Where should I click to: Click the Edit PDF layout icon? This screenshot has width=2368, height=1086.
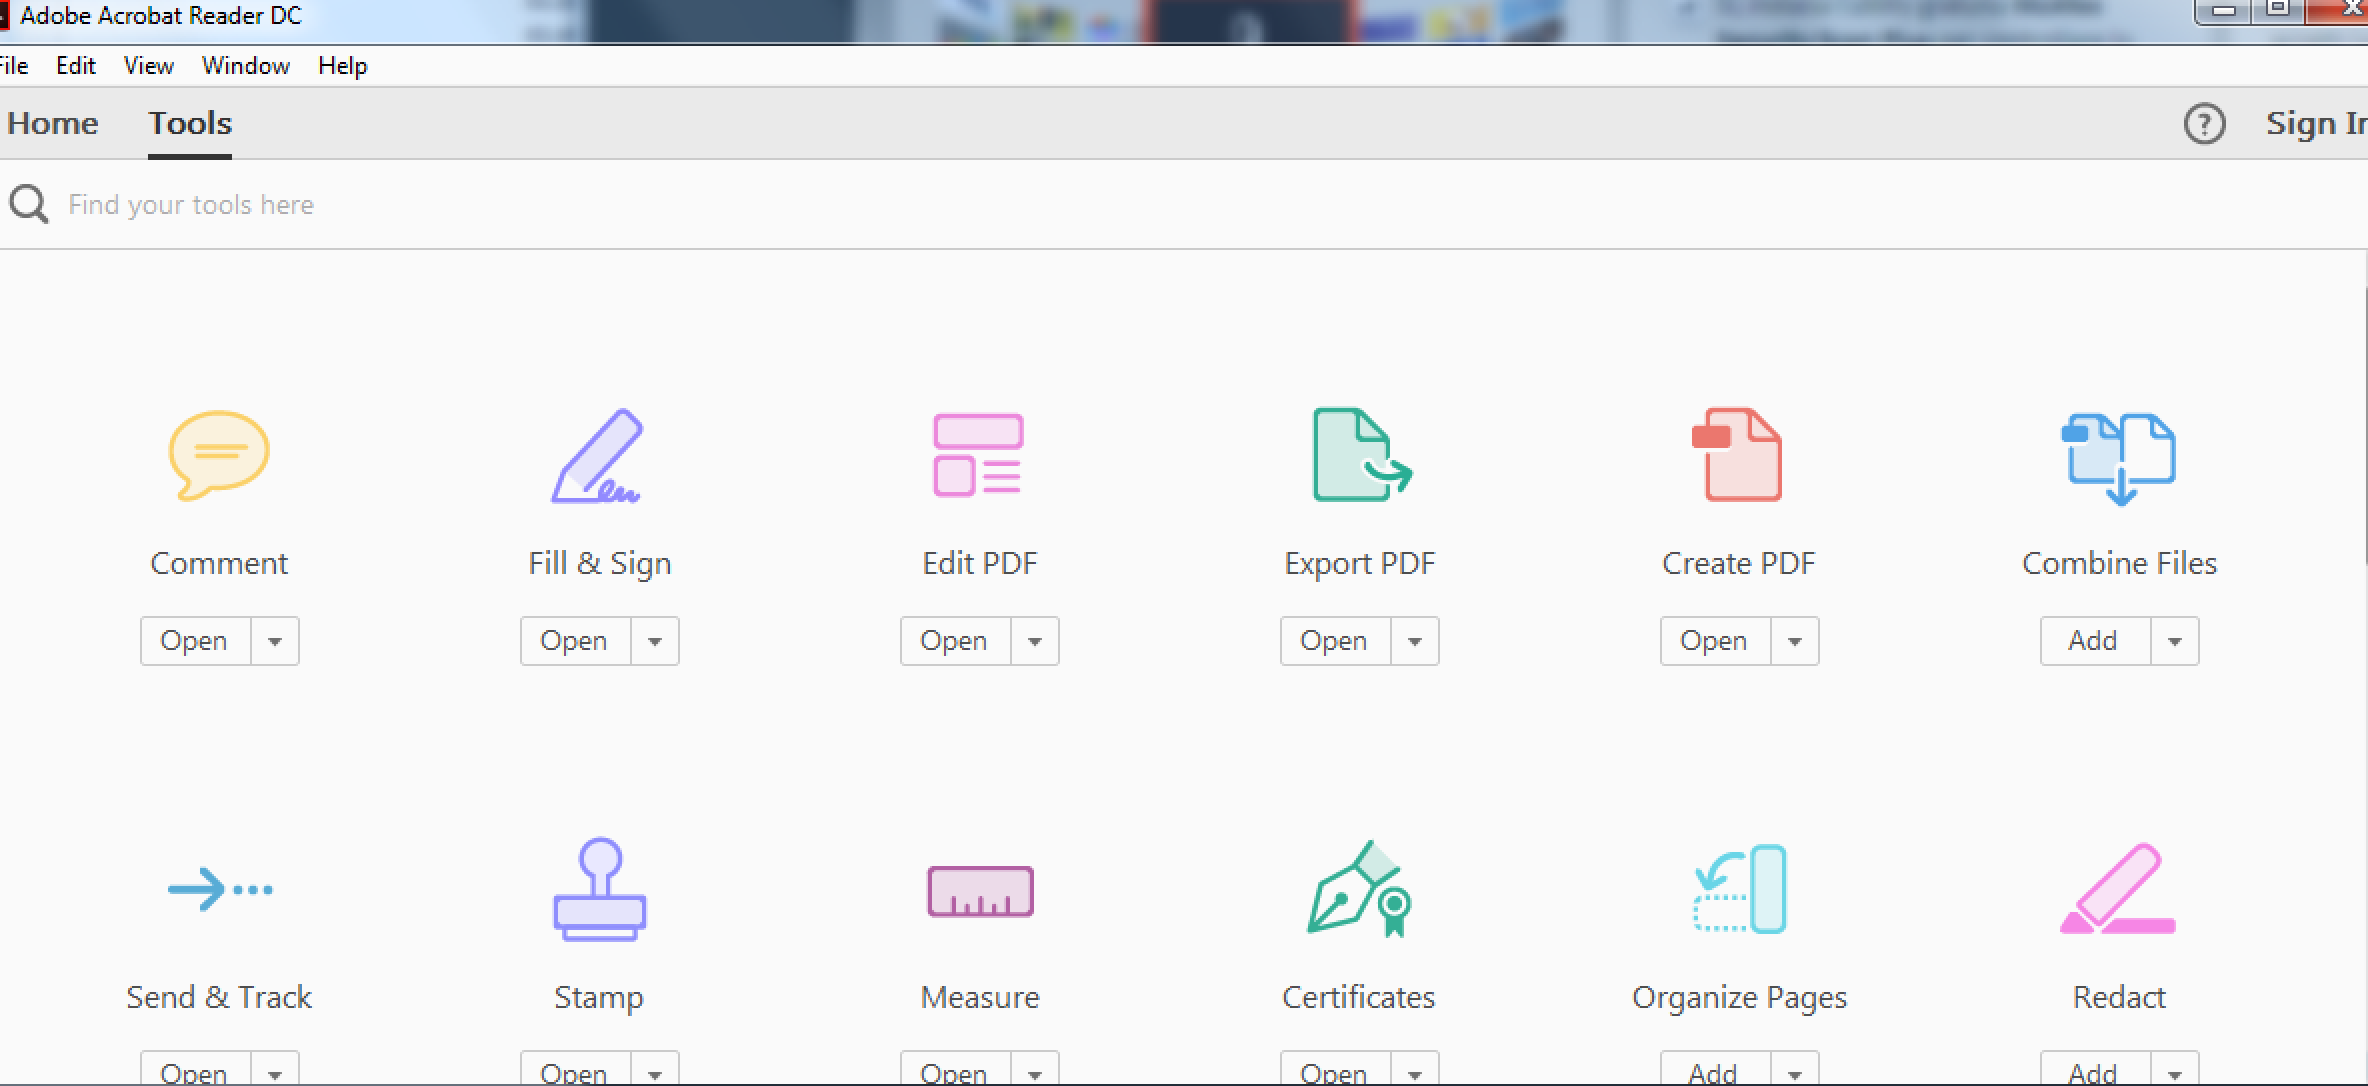click(x=978, y=455)
